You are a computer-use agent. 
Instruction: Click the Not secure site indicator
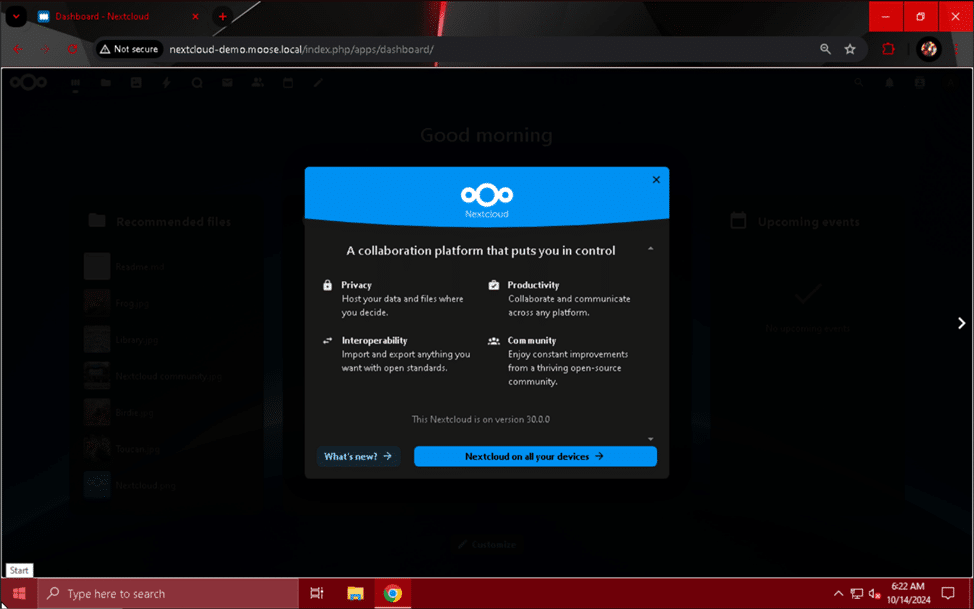(129, 49)
